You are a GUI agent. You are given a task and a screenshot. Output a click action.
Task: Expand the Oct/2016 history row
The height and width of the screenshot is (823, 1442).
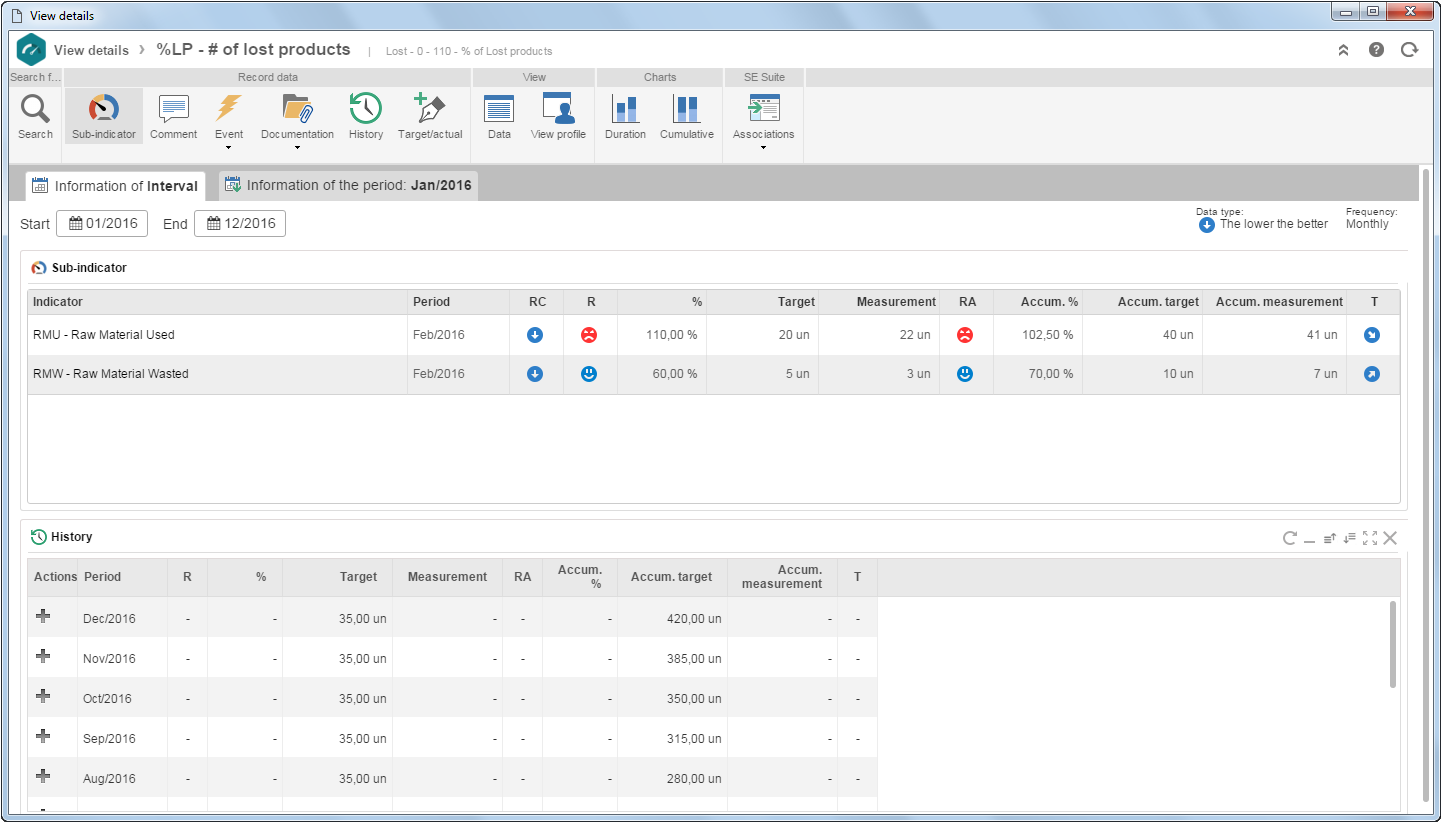point(42,696)
